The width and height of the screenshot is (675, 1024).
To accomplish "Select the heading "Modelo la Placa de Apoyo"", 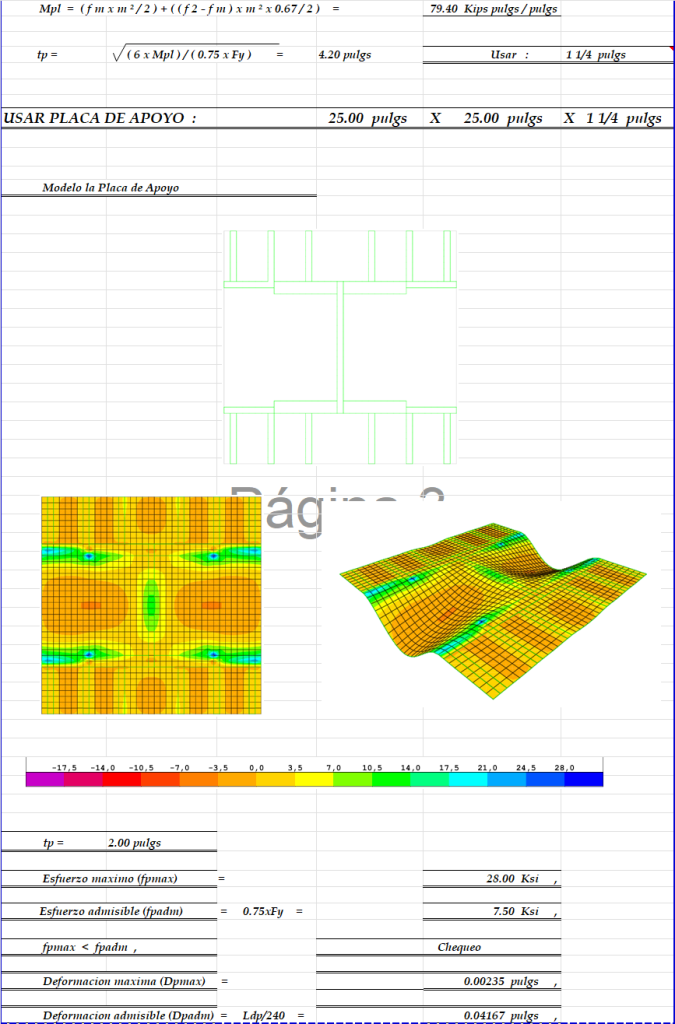I will coord(110,187).
